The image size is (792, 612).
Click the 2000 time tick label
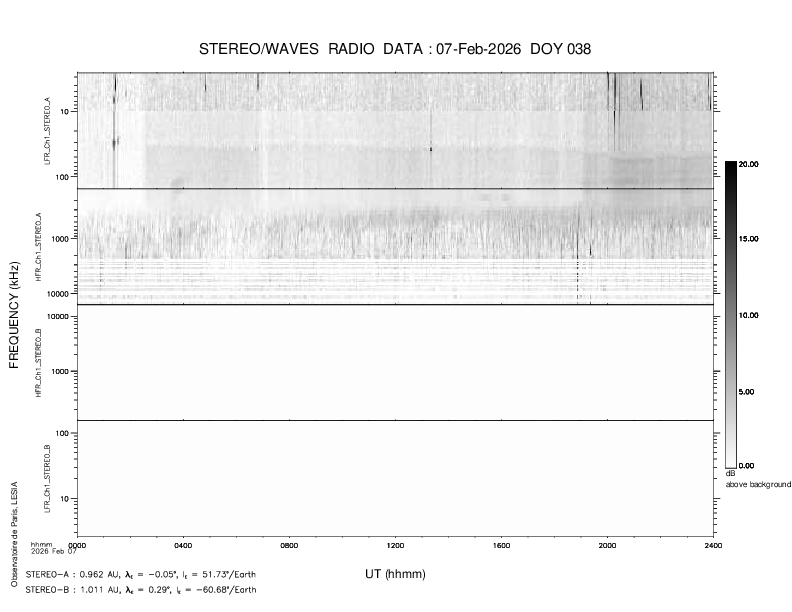point(607,545)
